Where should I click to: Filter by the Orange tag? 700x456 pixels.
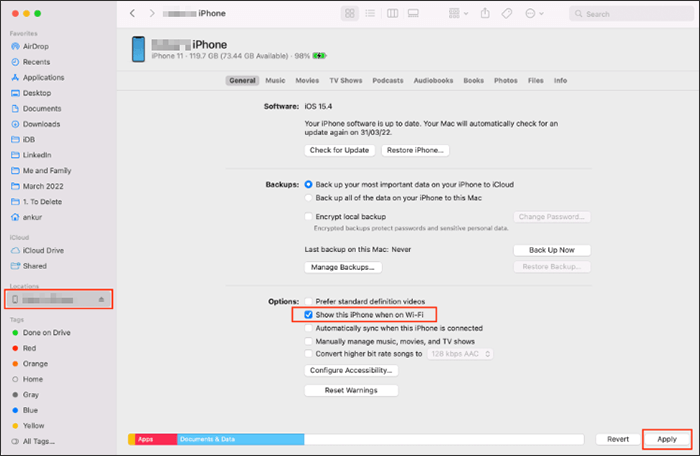point(35,364)
